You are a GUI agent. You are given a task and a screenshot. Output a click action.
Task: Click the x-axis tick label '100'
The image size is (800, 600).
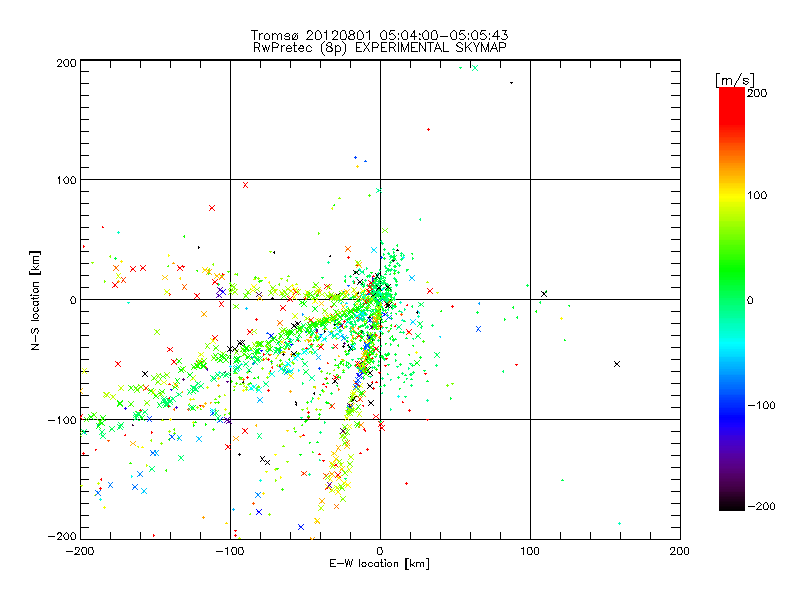click(x=530, y=551)
